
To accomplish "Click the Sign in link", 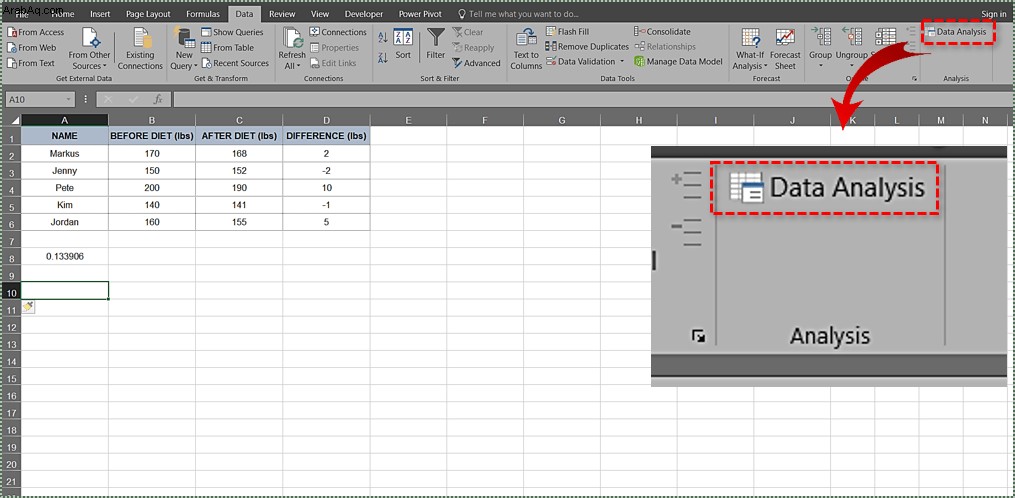I will click(994, 14).
